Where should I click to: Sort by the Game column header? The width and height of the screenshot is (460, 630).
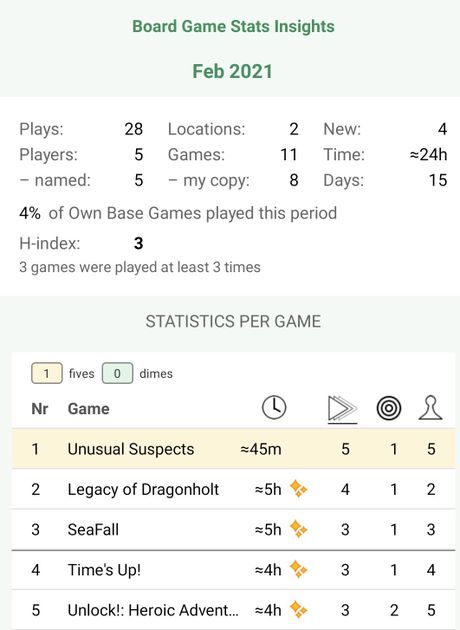[88, 409]
